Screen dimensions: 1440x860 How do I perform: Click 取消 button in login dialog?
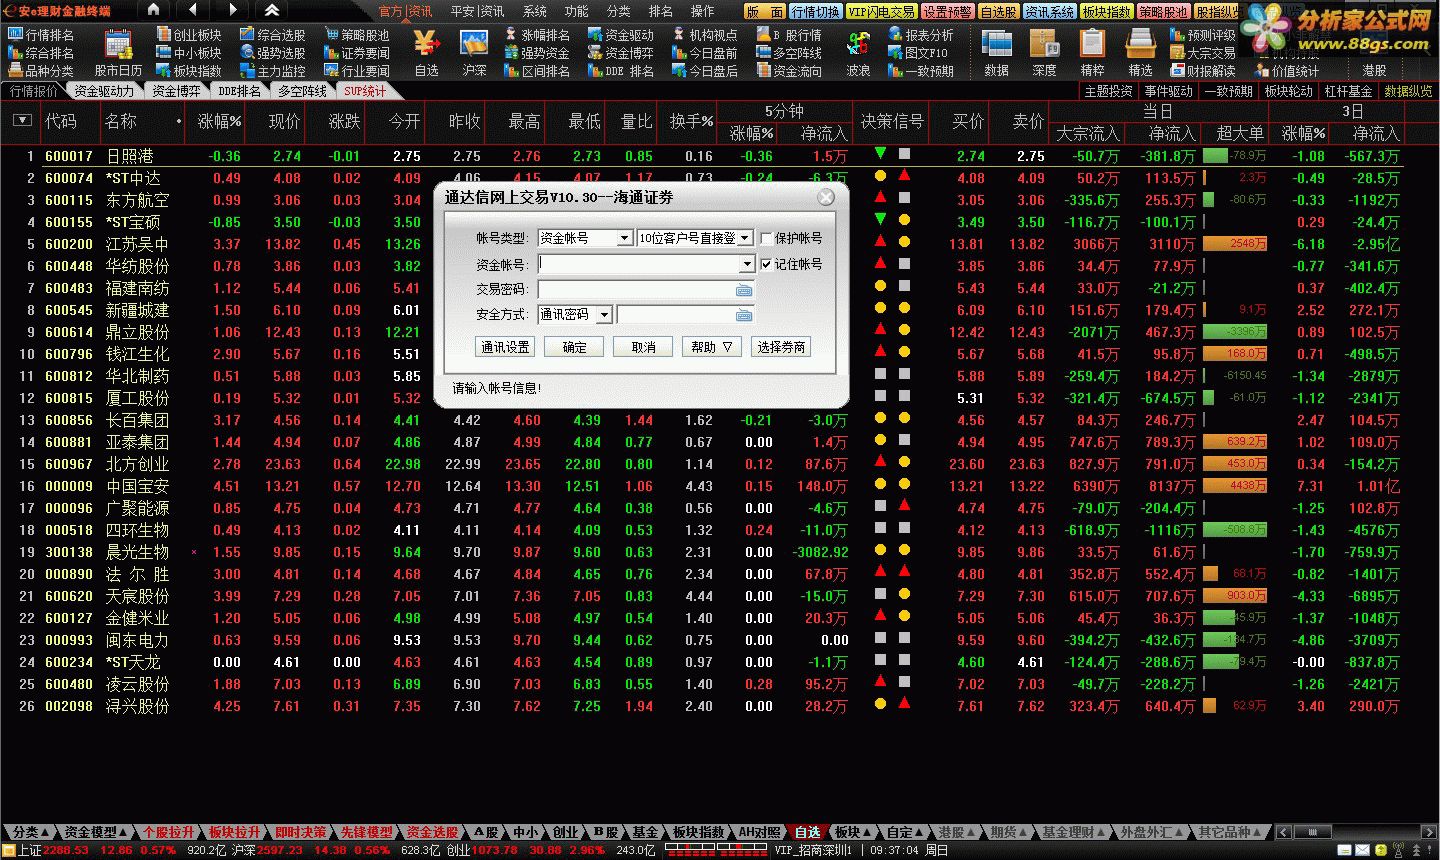click(644, 347)
